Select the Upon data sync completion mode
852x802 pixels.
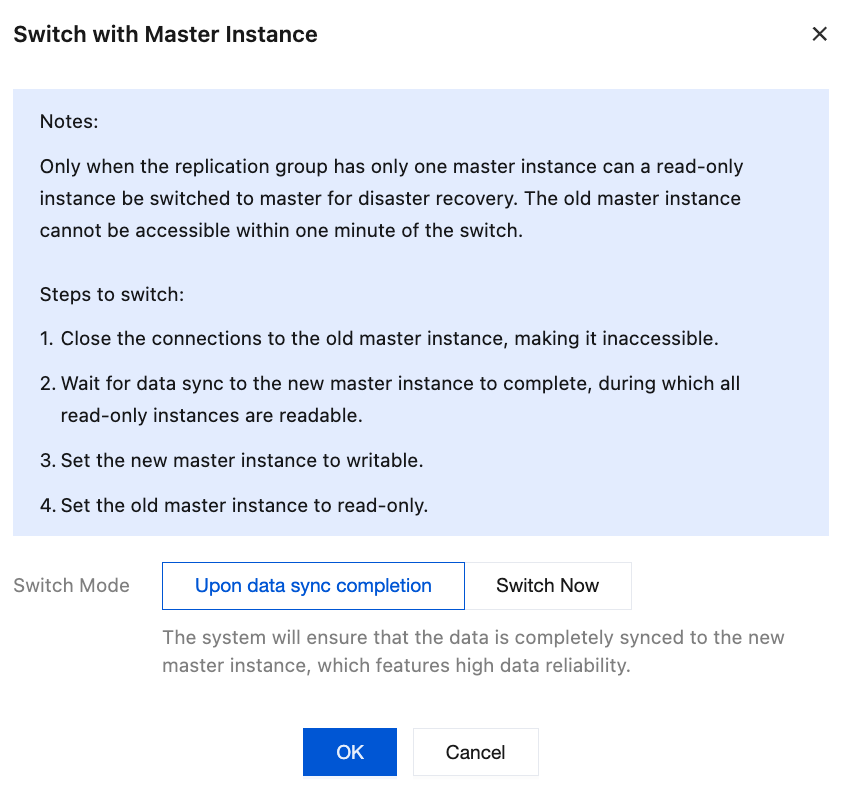tap(313, 586)
